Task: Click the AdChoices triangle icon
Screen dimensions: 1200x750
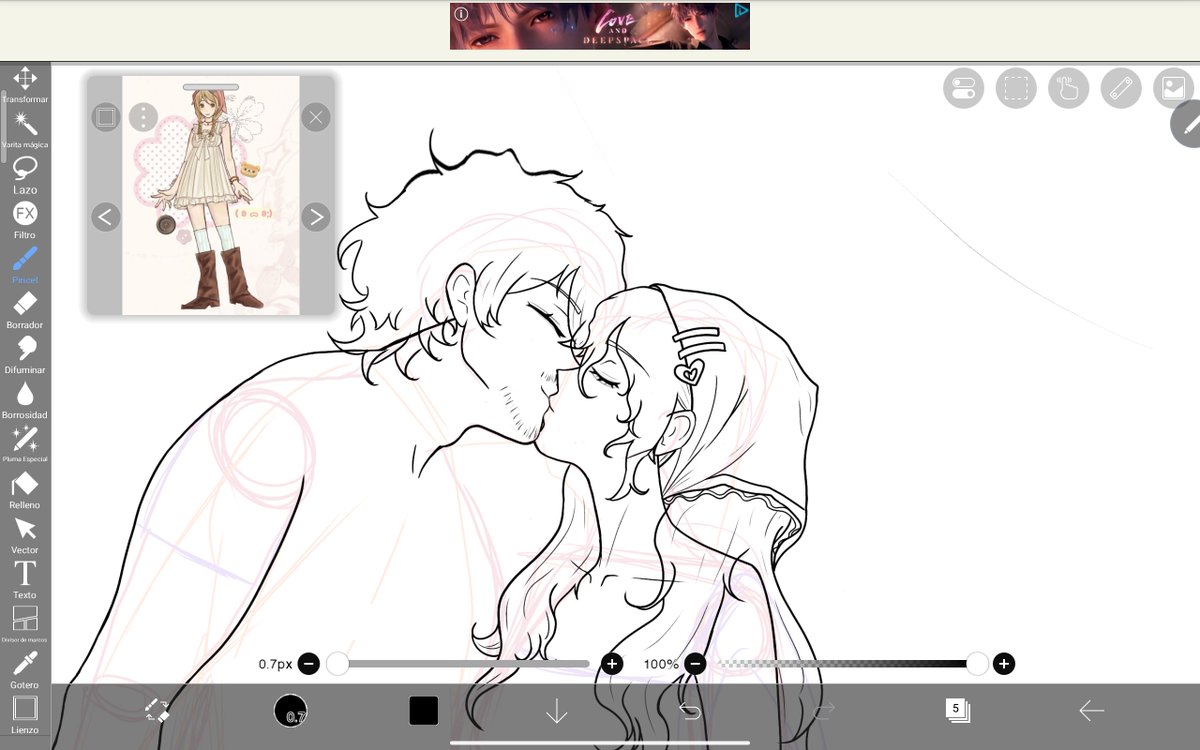Action: (x=741, y=11)
